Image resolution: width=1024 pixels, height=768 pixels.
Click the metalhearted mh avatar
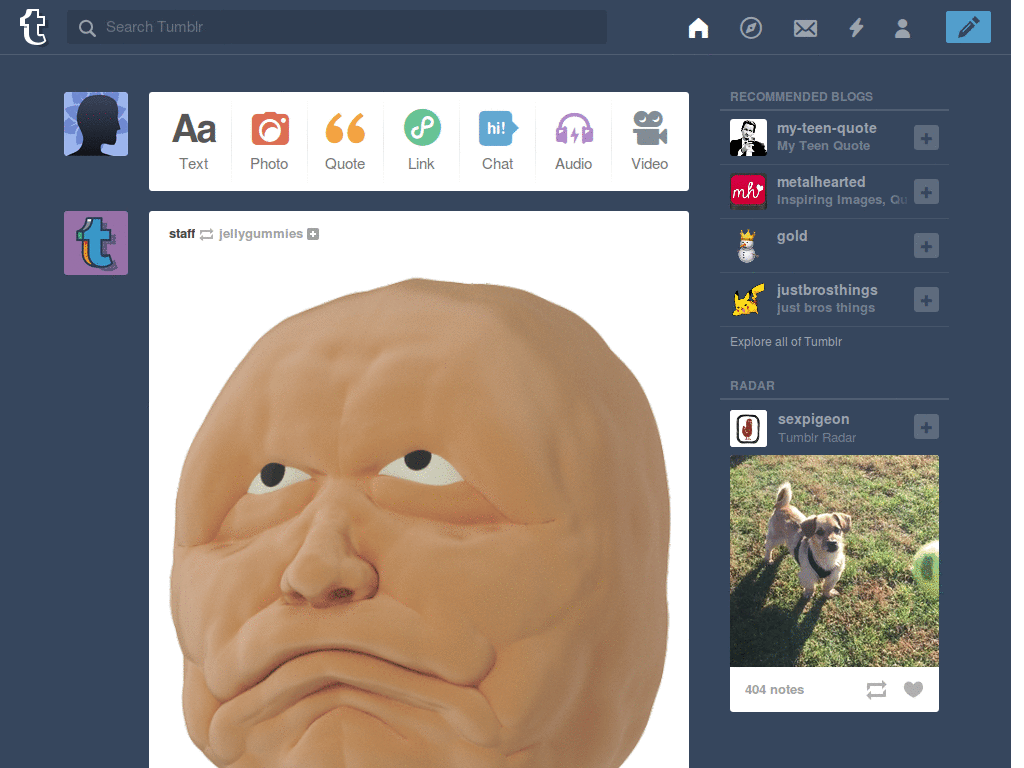click(x=748, y=191)
